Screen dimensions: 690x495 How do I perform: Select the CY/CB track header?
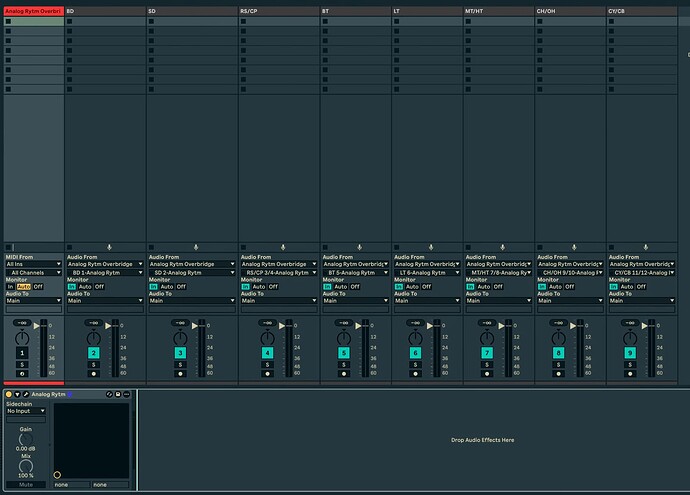coord(642,11)
